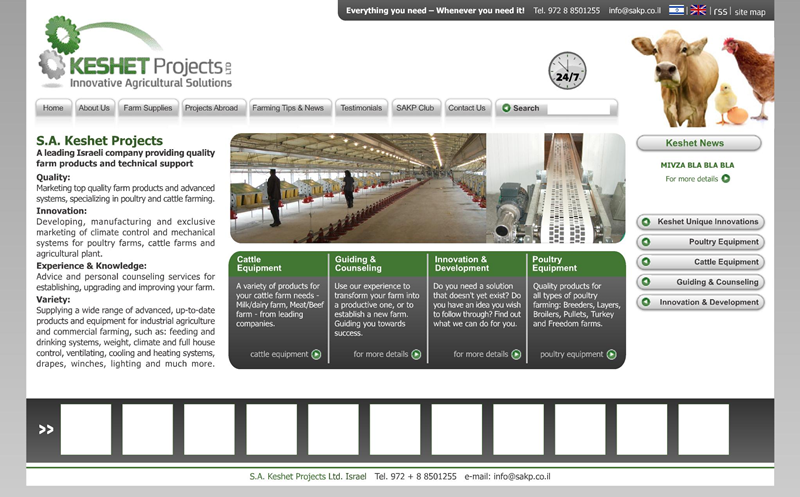Open the Farm Supplies menu item
Image resolution: width=800 pixels, height=497 pixels.
[x=148, y=108]
